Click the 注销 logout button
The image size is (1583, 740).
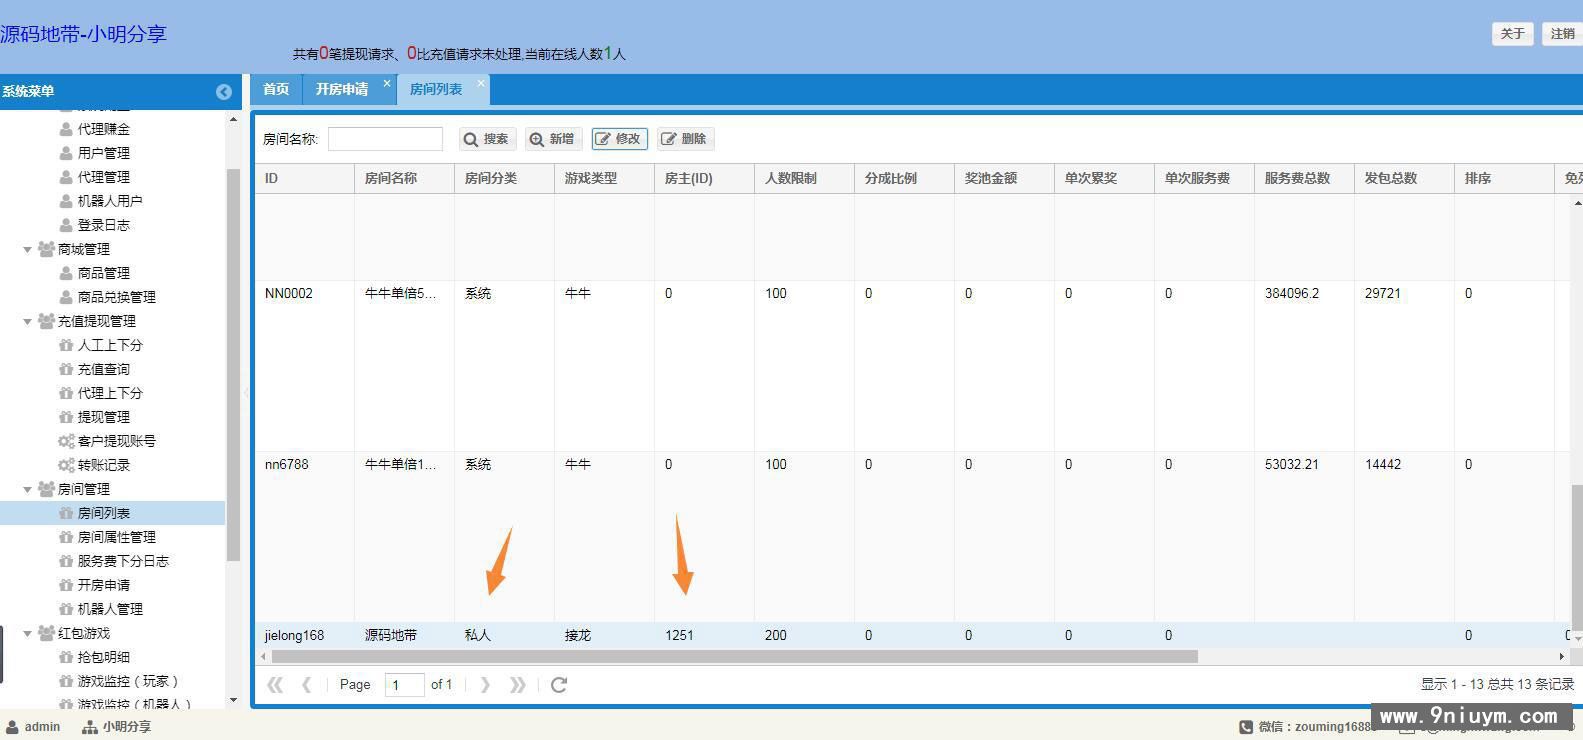point(1562,34)
